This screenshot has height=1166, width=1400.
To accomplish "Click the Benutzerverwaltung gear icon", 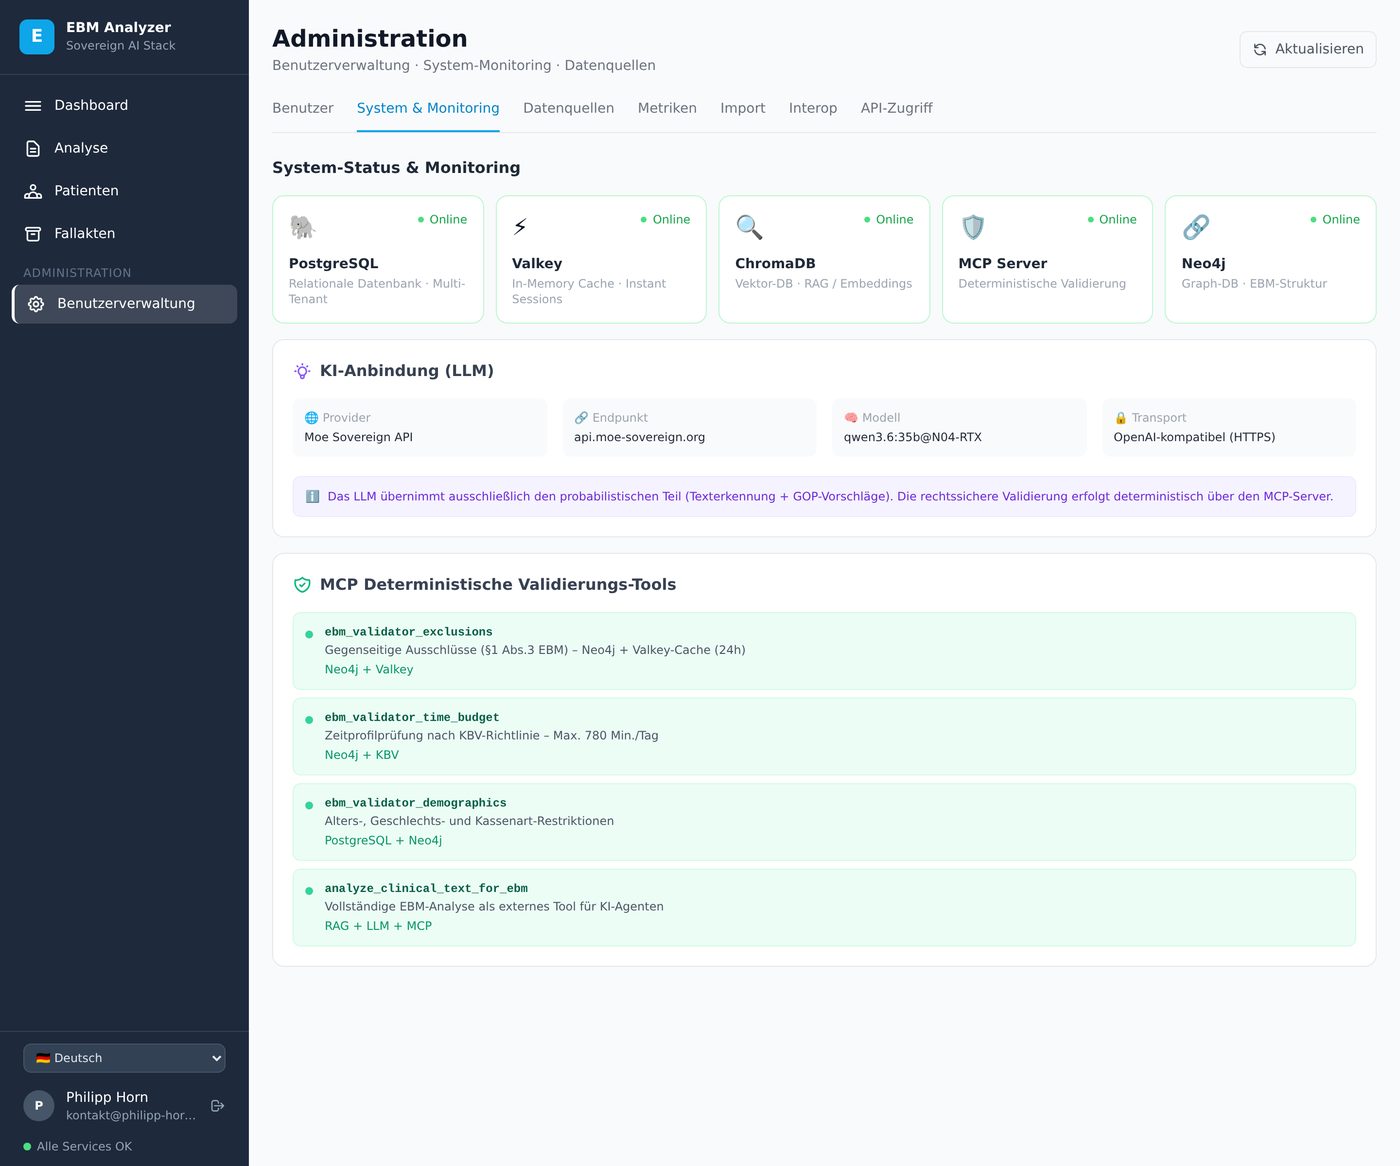I will click(x=36, y=304).
